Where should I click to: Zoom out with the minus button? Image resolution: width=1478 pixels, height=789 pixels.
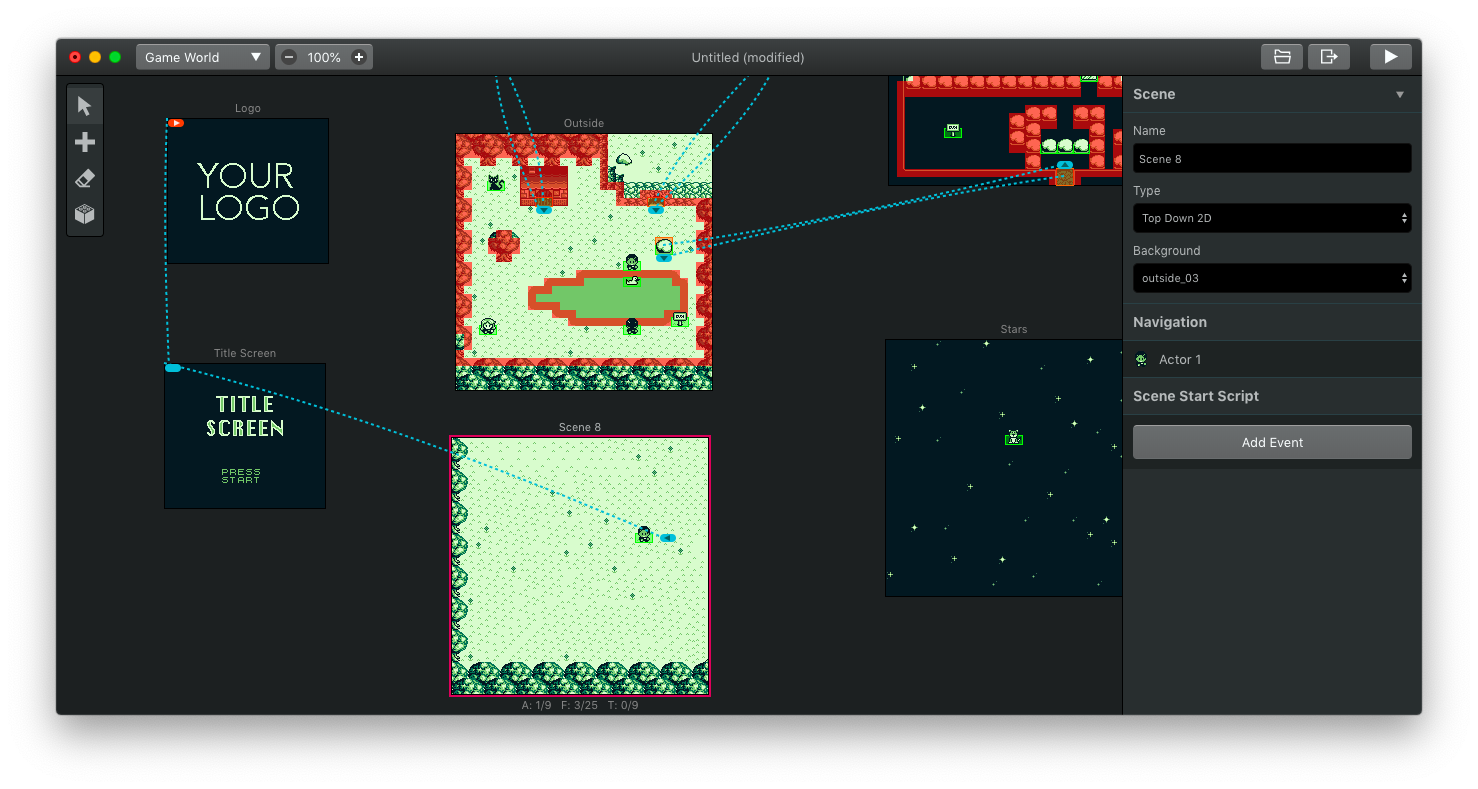click(289, 57)
